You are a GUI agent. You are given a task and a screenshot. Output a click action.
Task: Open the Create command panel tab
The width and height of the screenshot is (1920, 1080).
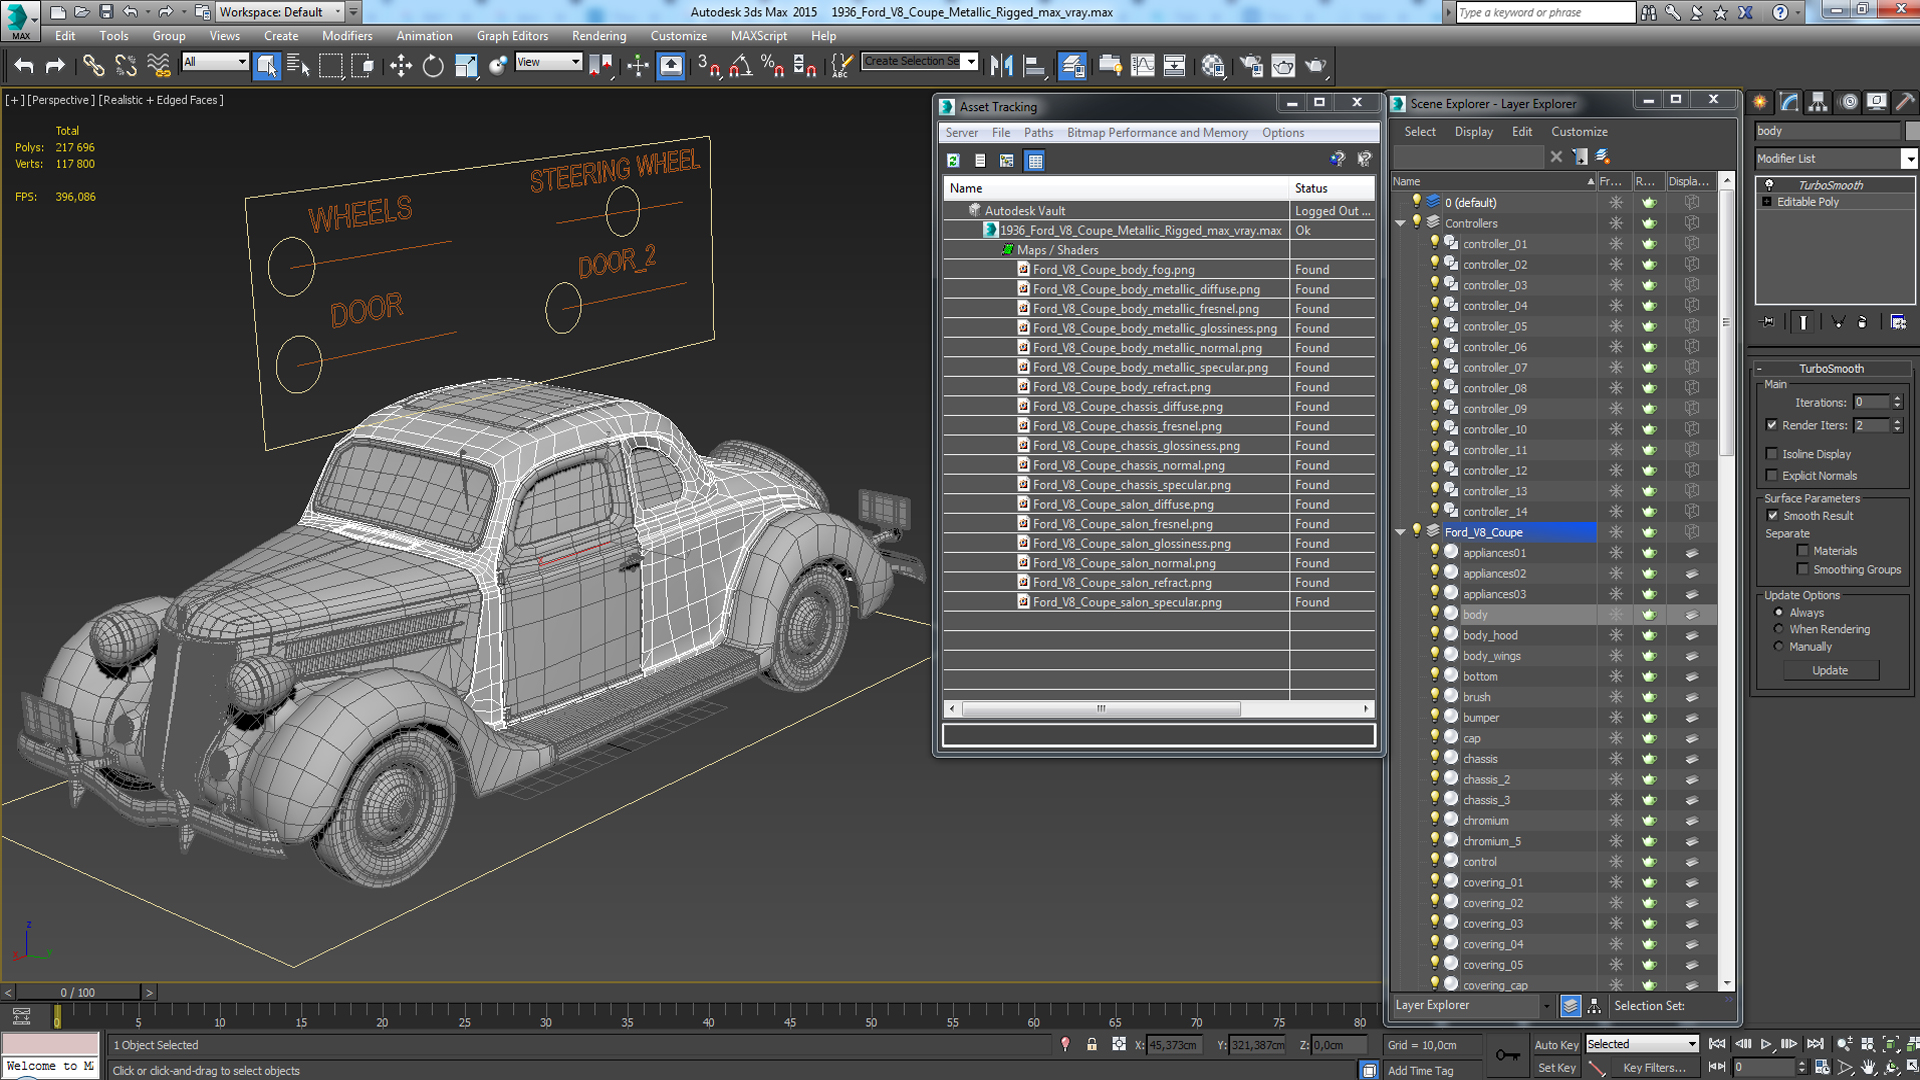(1760, 102)
